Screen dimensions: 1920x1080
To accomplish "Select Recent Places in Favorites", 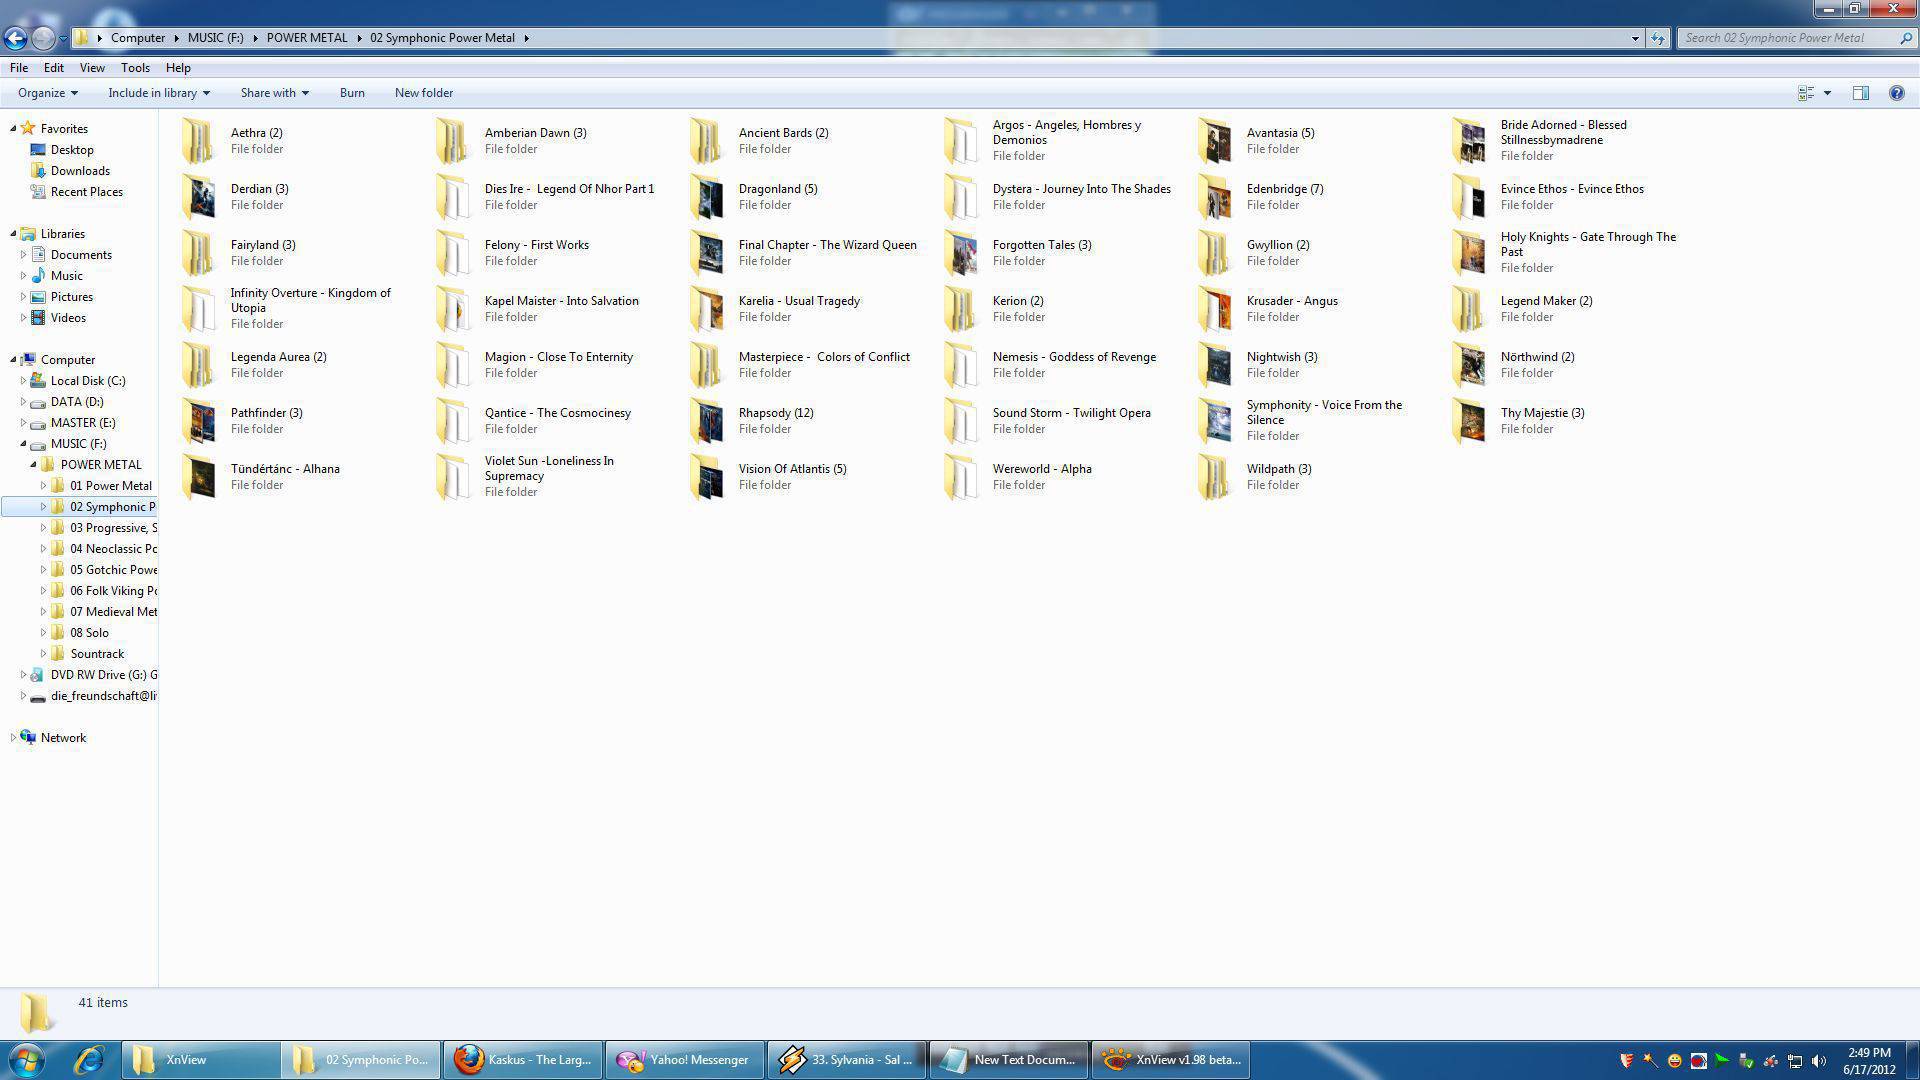I will tap(87, 192).
